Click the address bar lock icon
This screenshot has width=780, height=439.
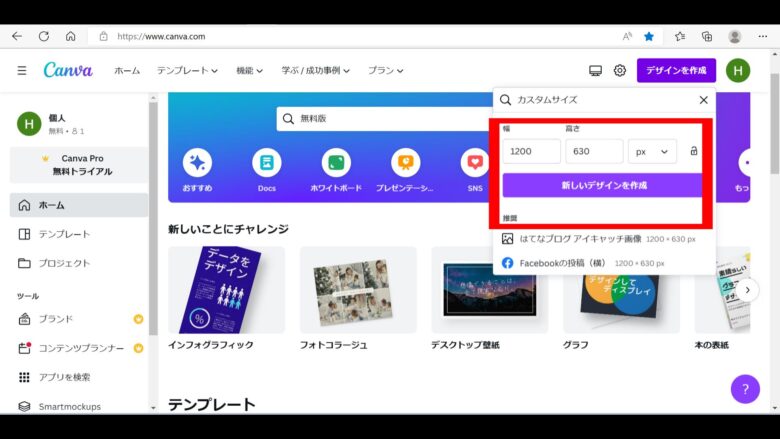click(103, 36)
